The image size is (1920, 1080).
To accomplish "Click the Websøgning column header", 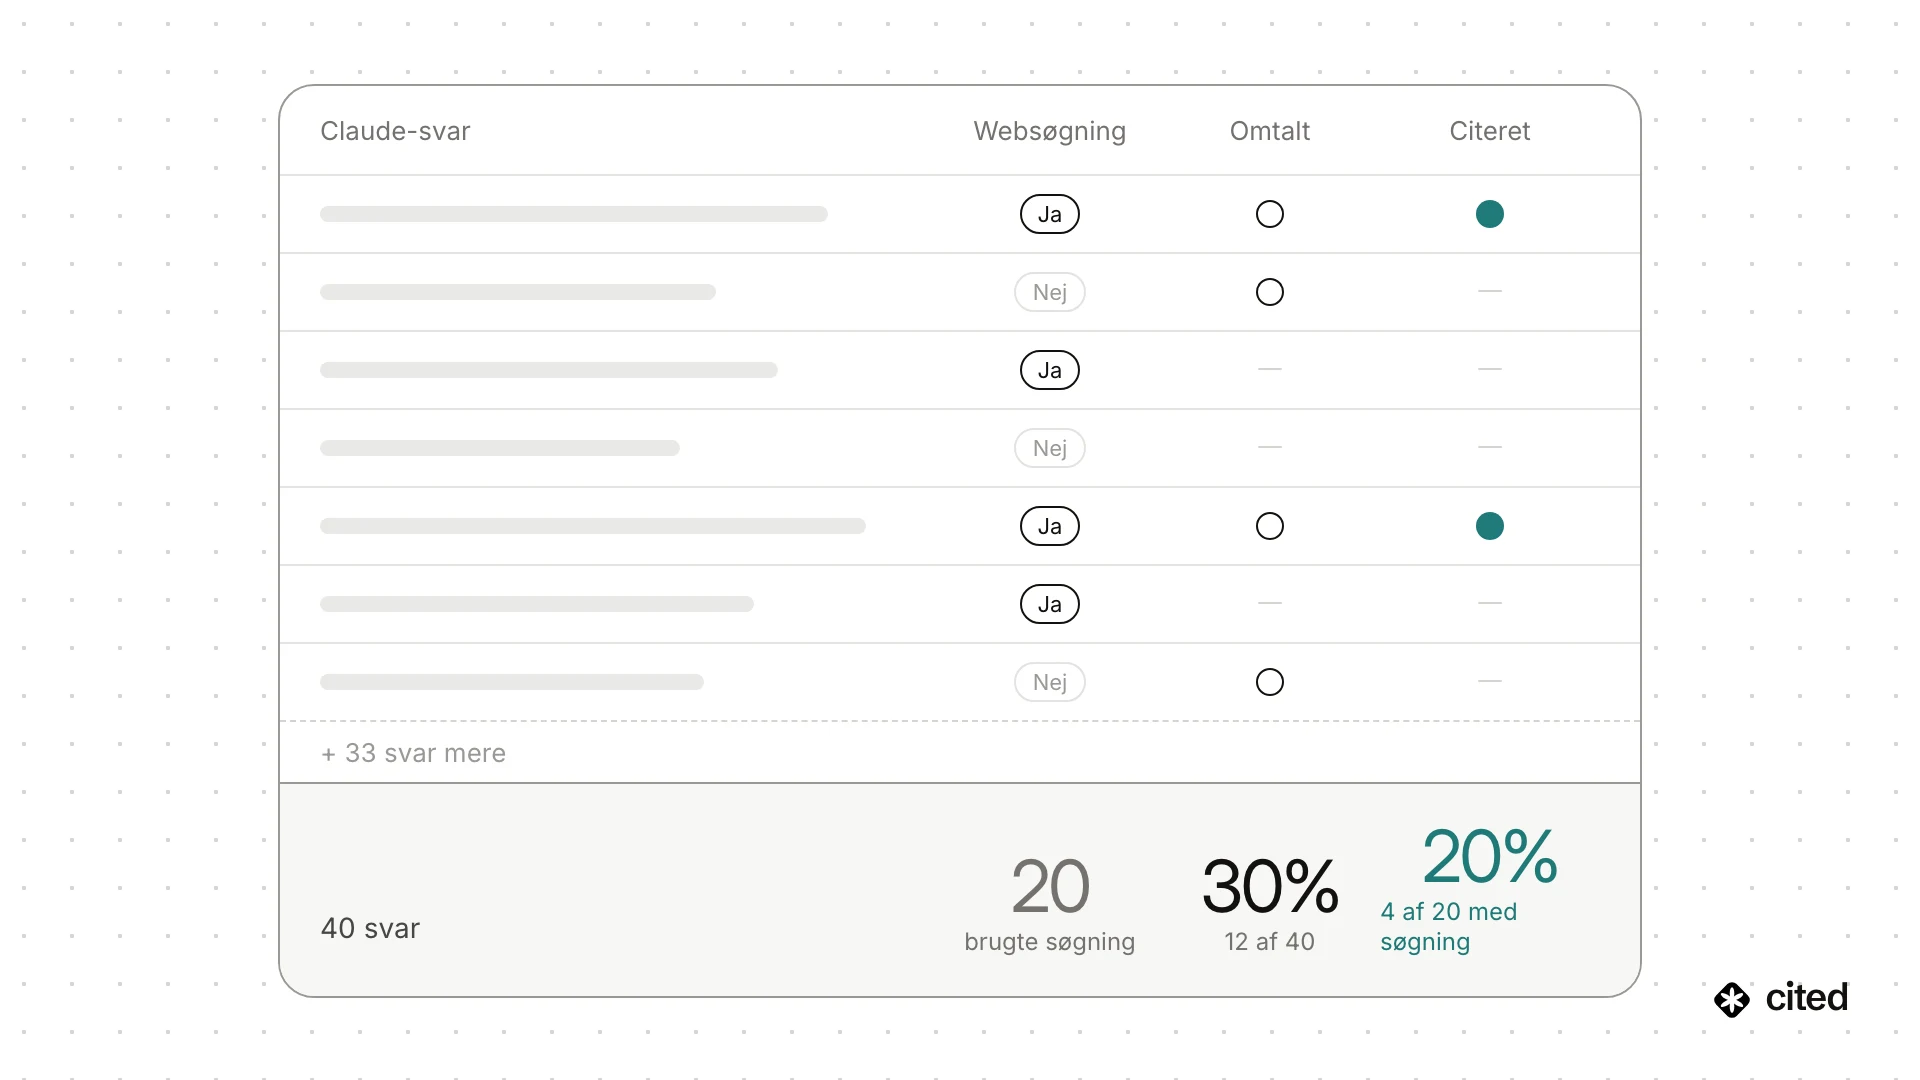I will pyautogui.click(x=1050, y=131).
